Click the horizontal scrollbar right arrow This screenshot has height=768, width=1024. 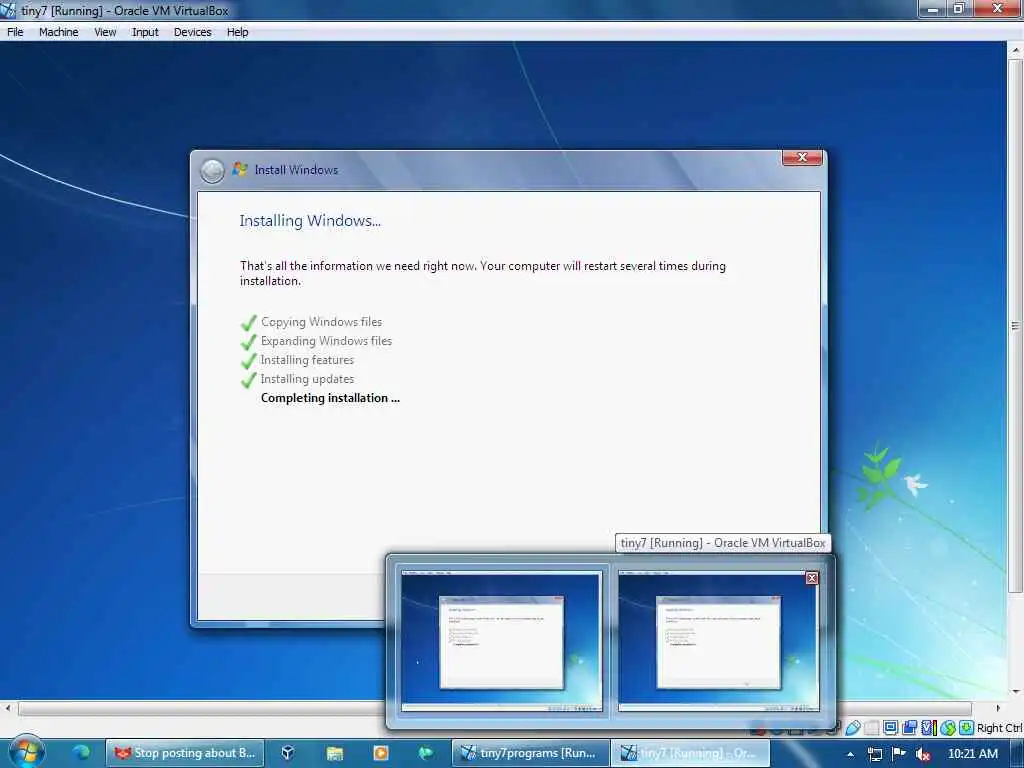[997, 708]
